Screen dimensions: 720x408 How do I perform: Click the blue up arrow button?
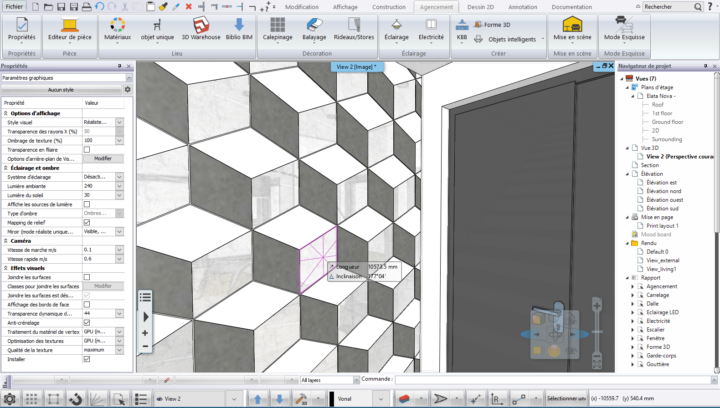(x=258, y=399)
